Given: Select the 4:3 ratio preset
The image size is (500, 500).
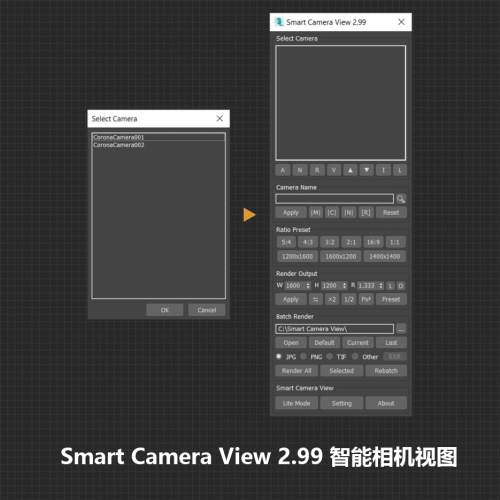Looking at the screenshot, I should coord(308,242).
